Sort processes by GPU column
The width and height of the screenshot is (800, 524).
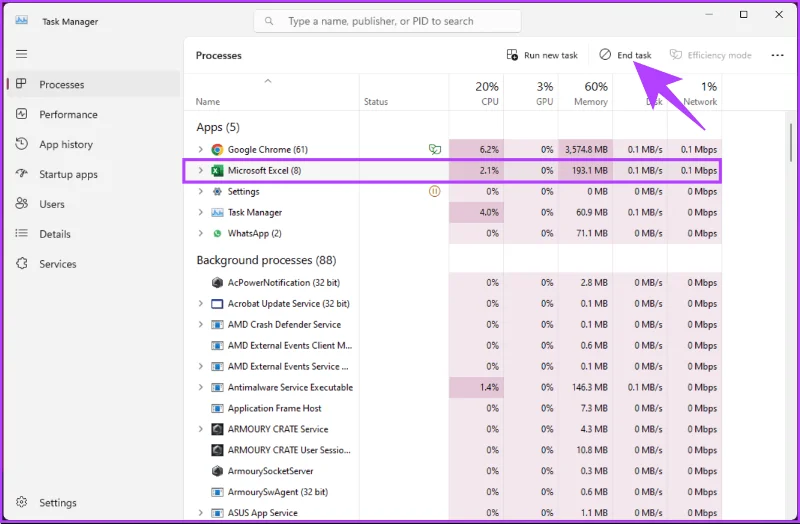(x=531, y=93)
